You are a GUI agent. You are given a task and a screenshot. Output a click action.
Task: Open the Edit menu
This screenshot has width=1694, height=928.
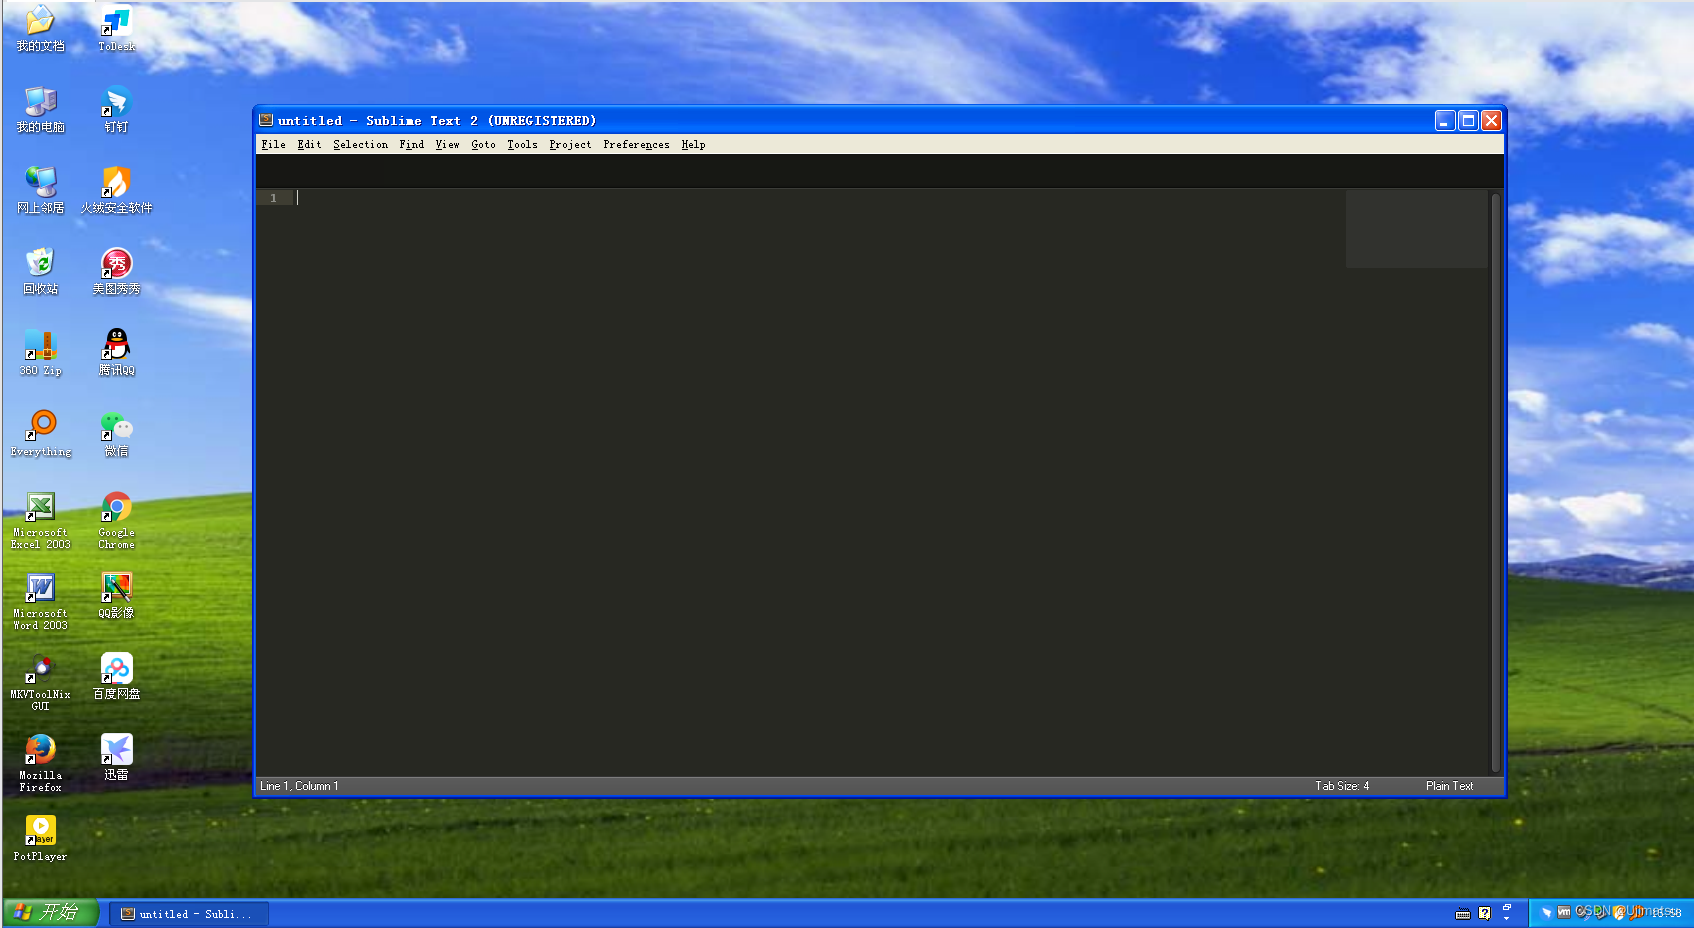pyautogui.click(x=309, y=144)
